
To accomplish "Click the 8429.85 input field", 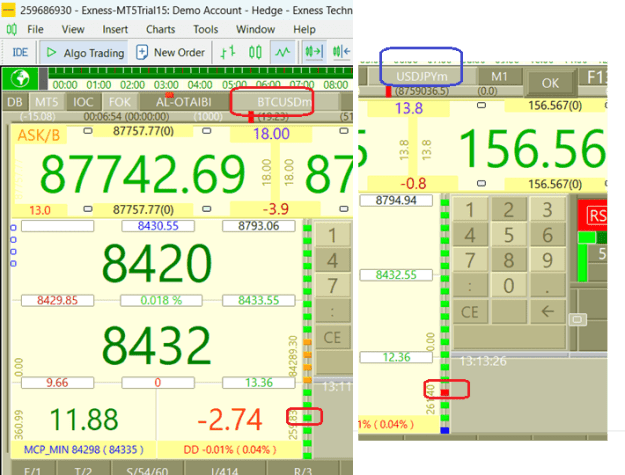I will click(57, 300).
